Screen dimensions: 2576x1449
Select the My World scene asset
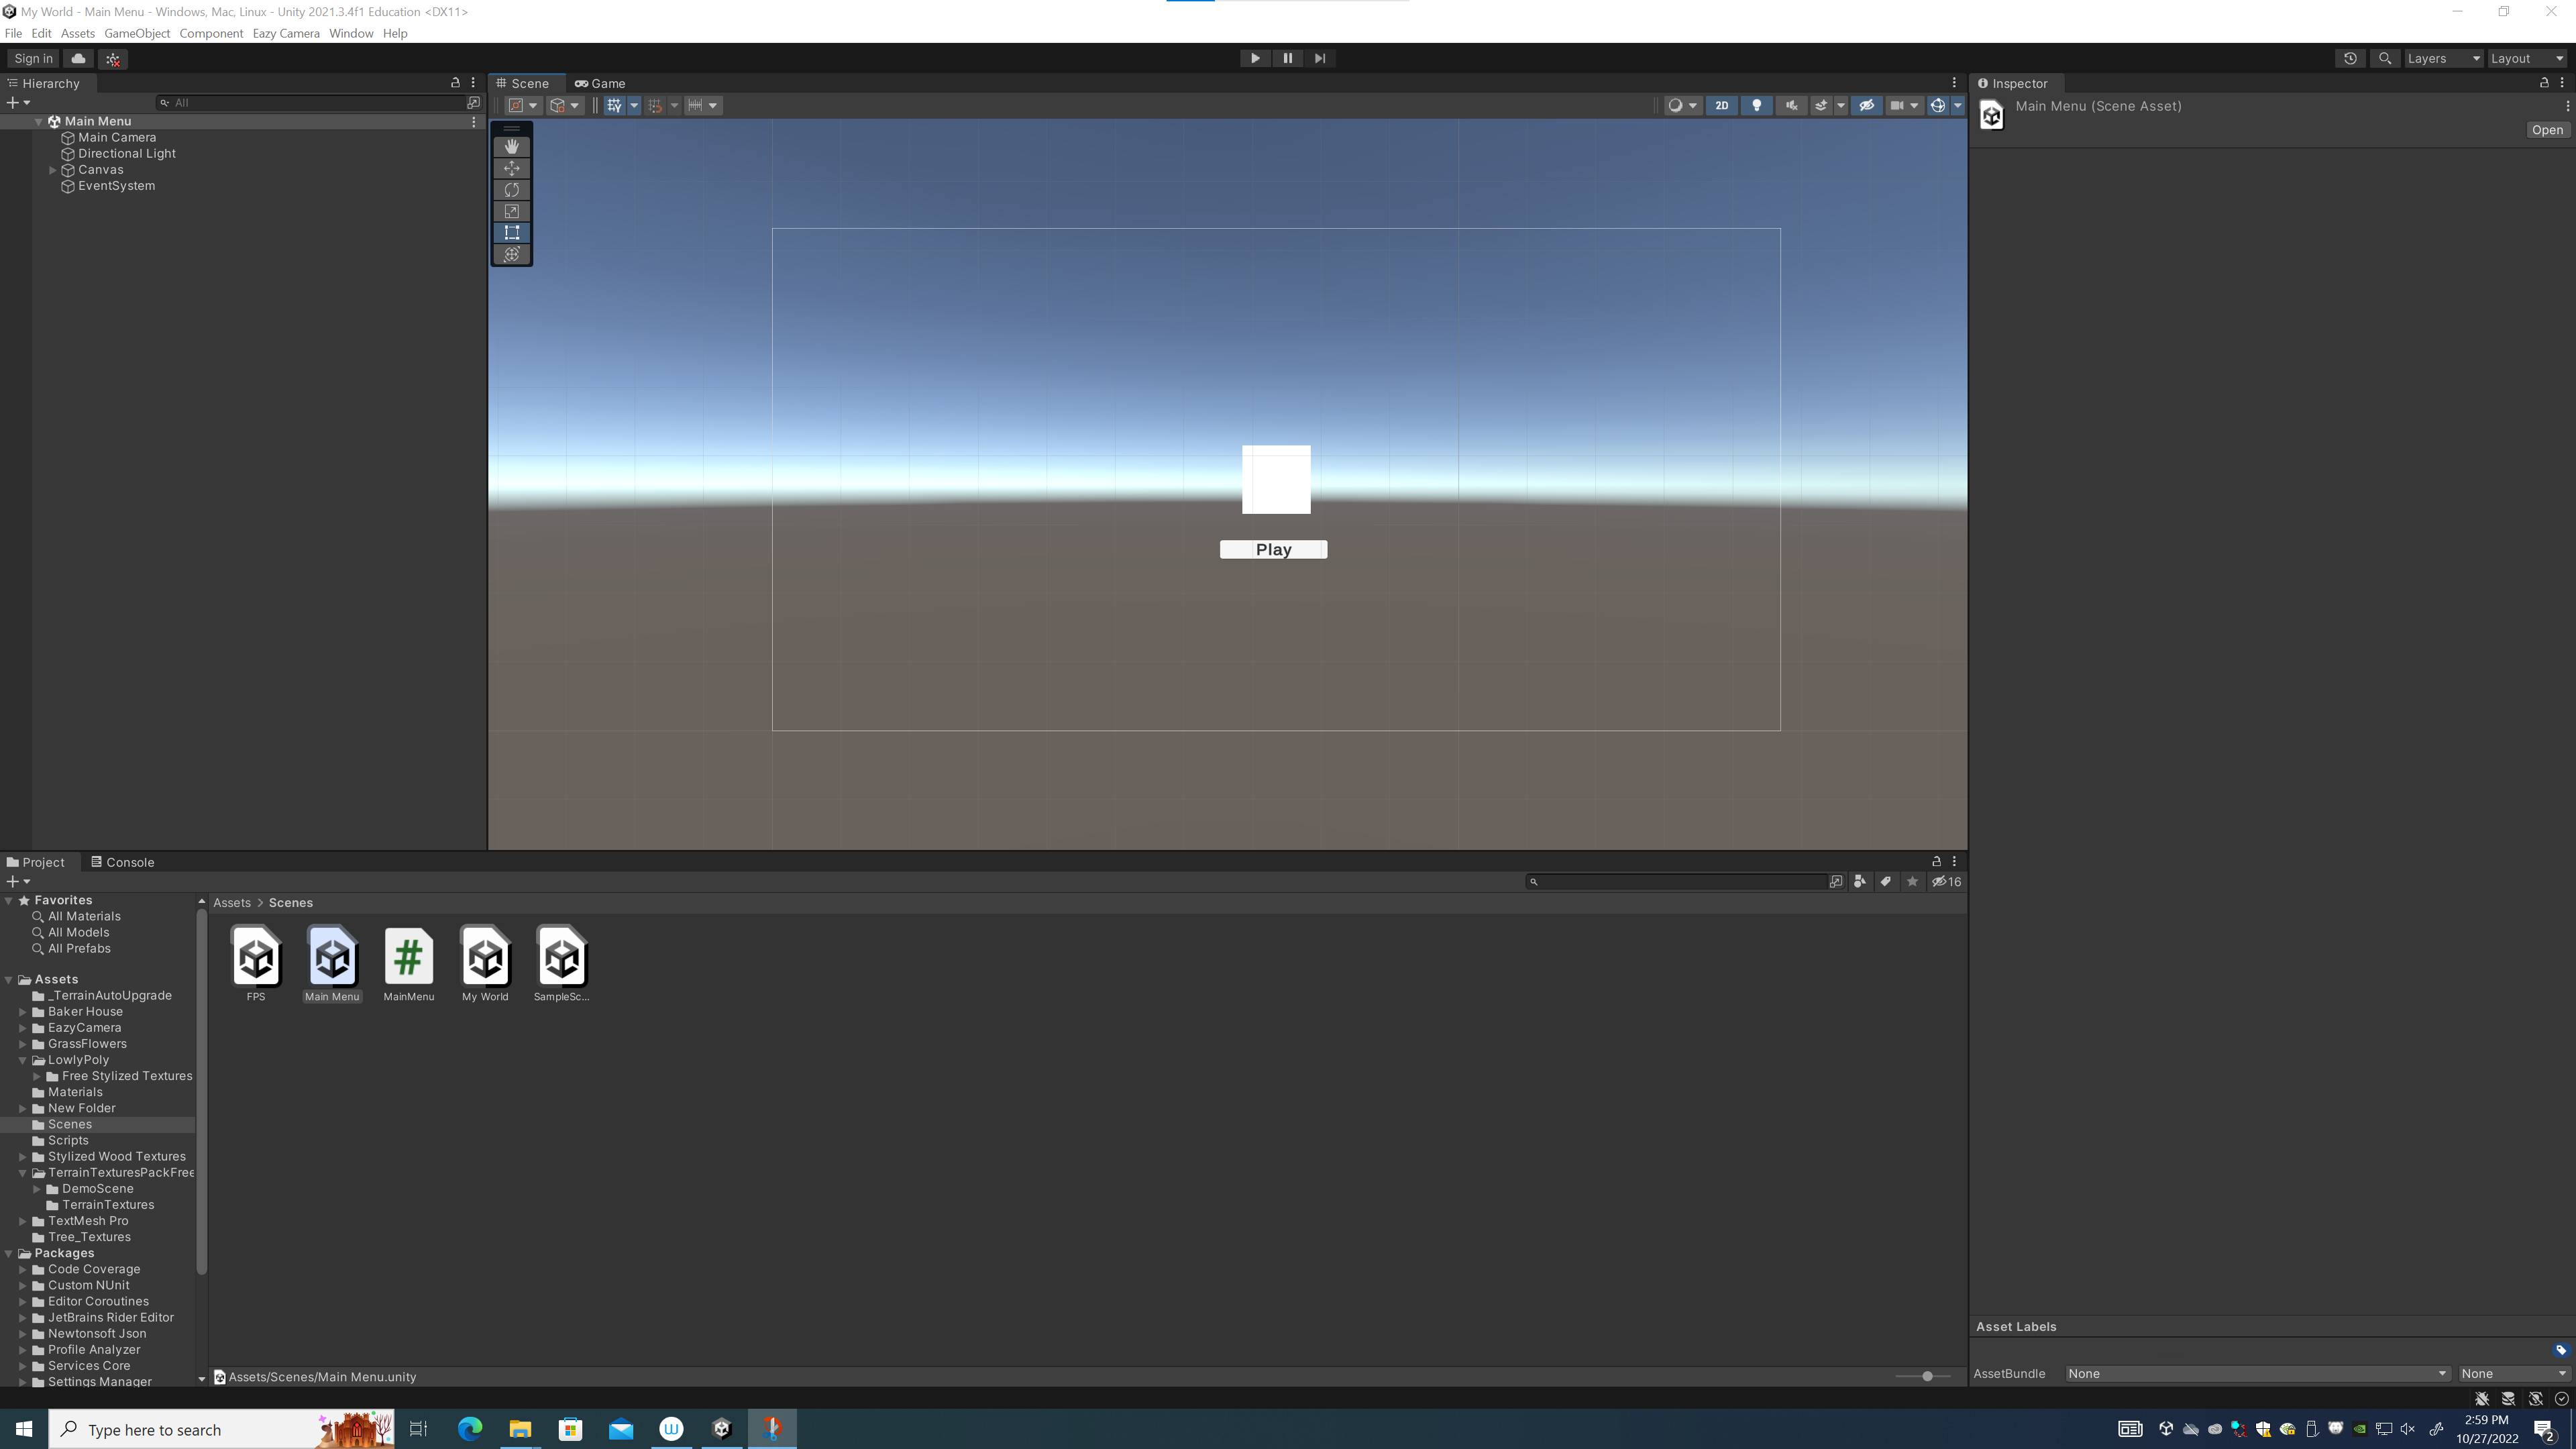tap(485, 963)
